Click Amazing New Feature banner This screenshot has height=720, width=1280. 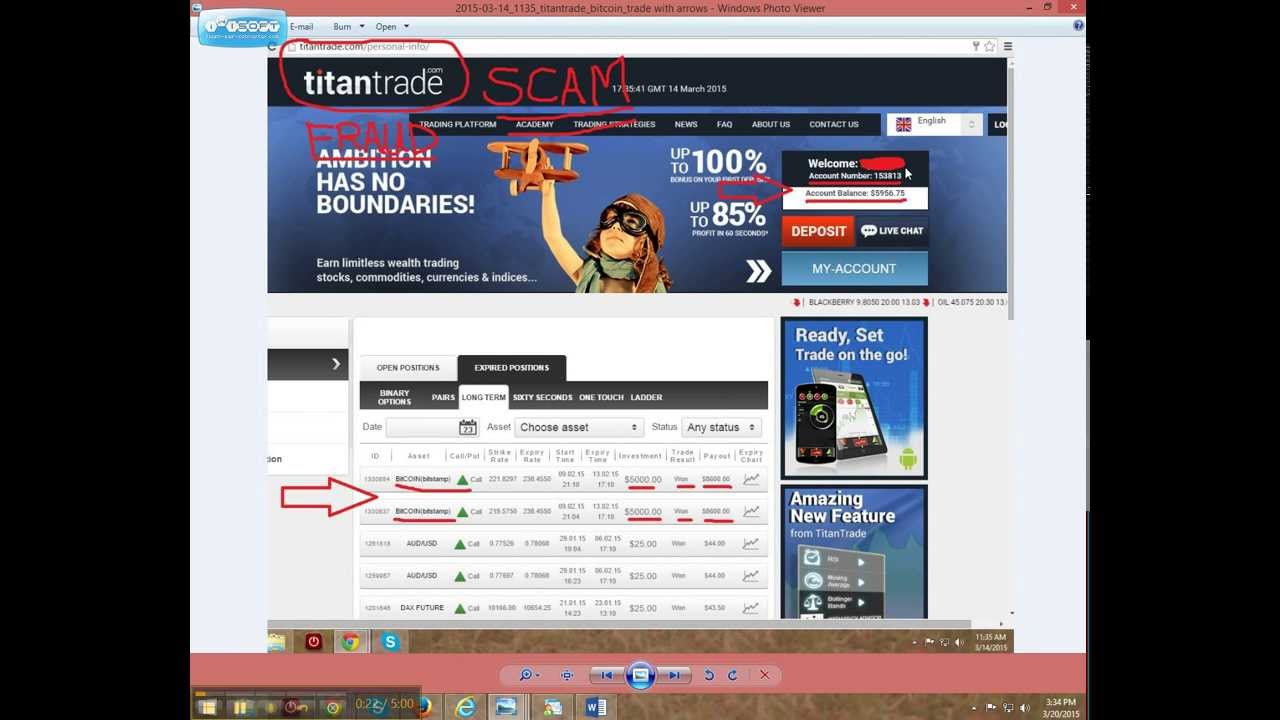pyautogui.click(x=854, y=552)
